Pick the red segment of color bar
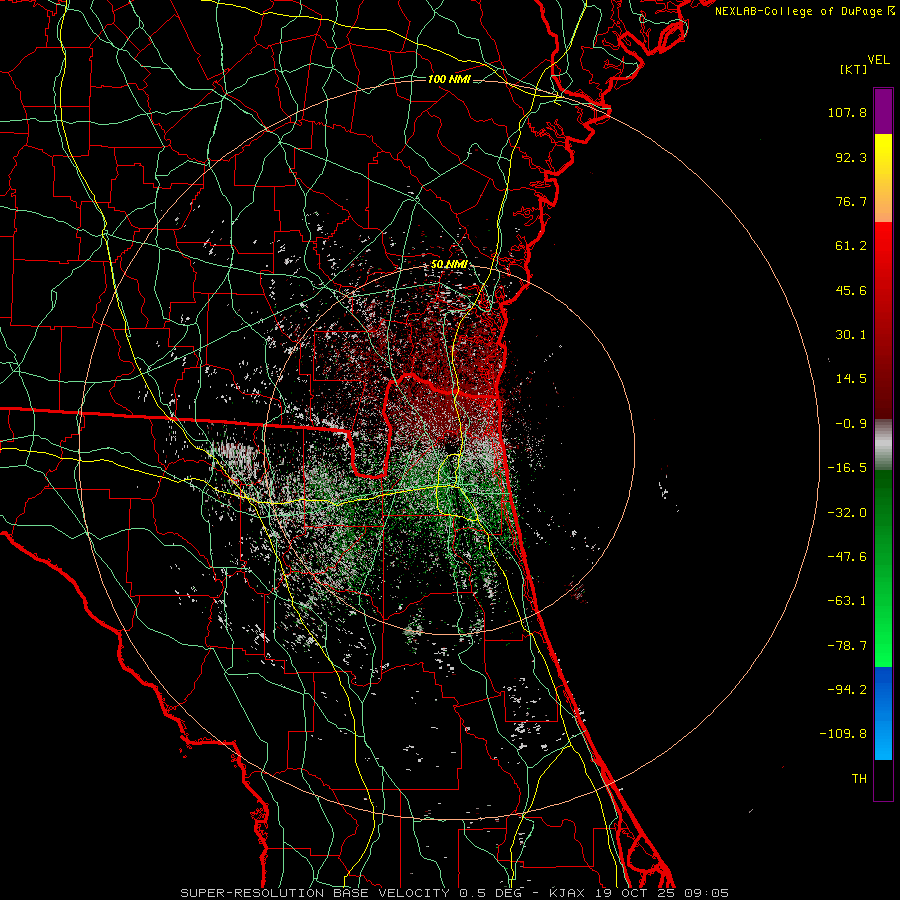Image resolution: width=900 pixels, height=900 pixels. [x=883, y=320]
